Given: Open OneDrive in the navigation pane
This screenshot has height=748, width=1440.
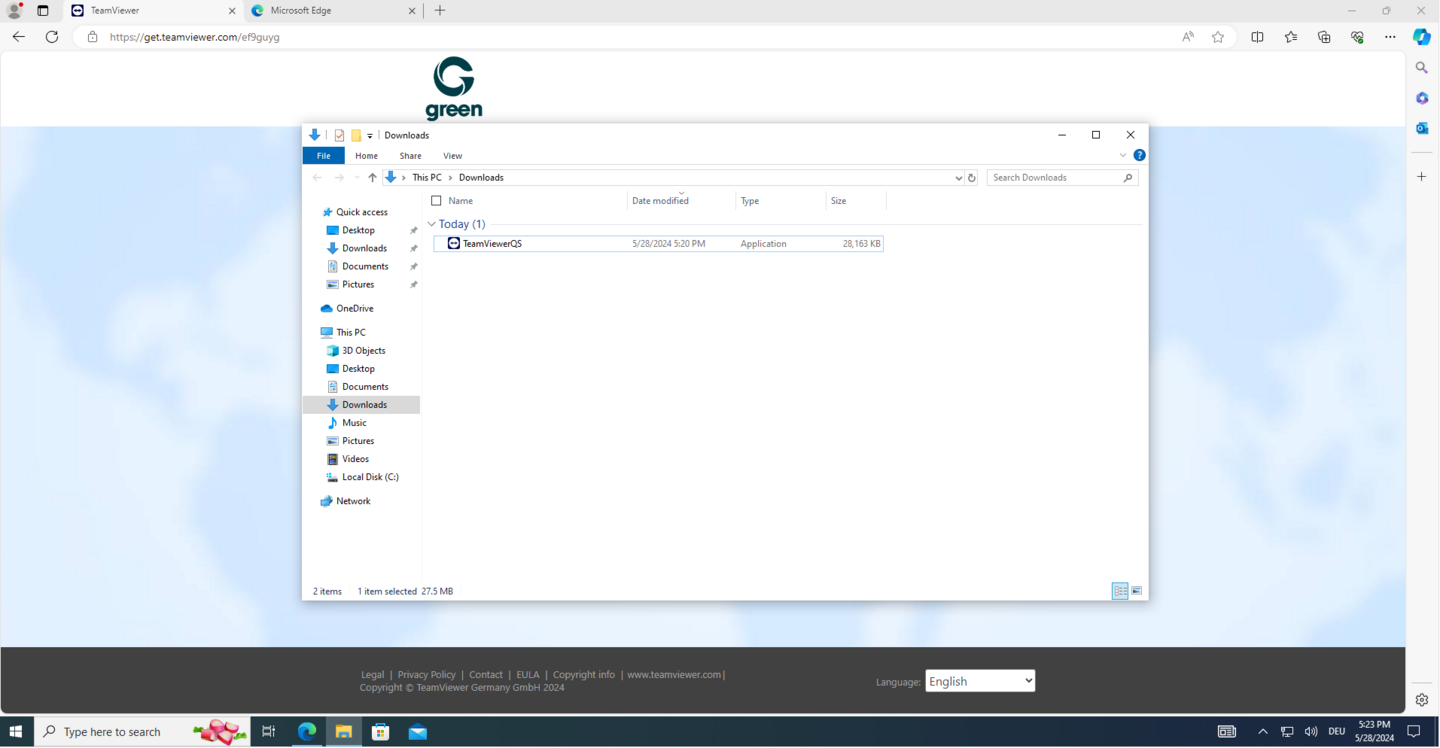Looking at the screenshot, I should click(x=354, y=309).
